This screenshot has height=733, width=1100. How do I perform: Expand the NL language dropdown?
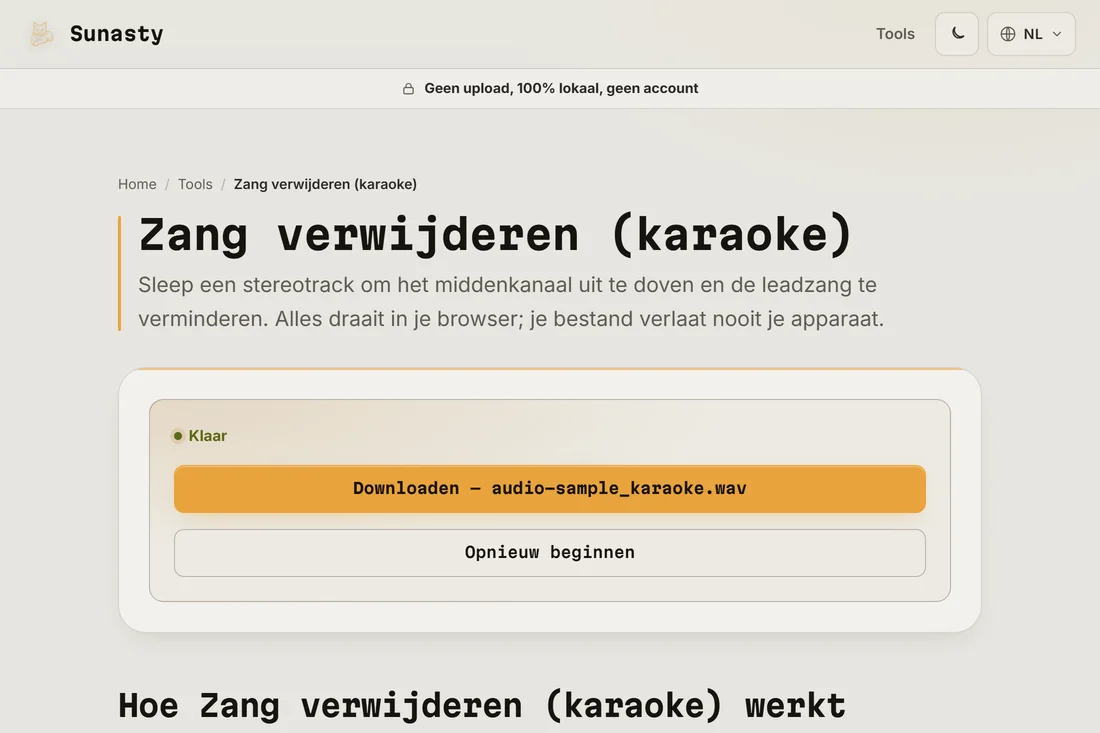[1031, 34]
